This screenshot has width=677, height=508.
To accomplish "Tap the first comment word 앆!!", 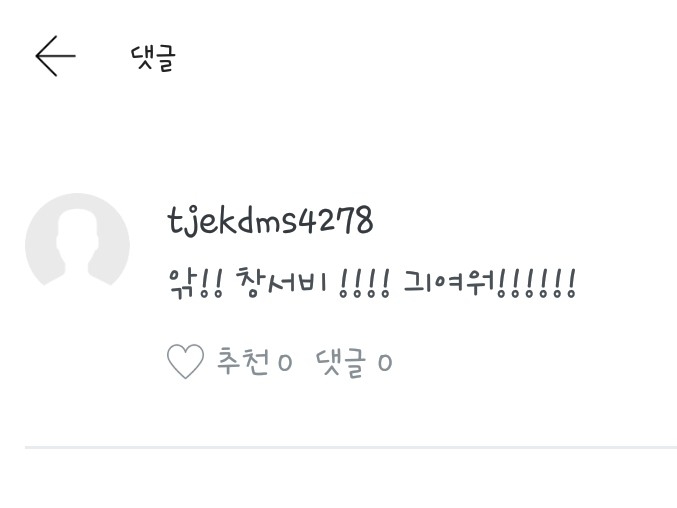I will (195, 284).
